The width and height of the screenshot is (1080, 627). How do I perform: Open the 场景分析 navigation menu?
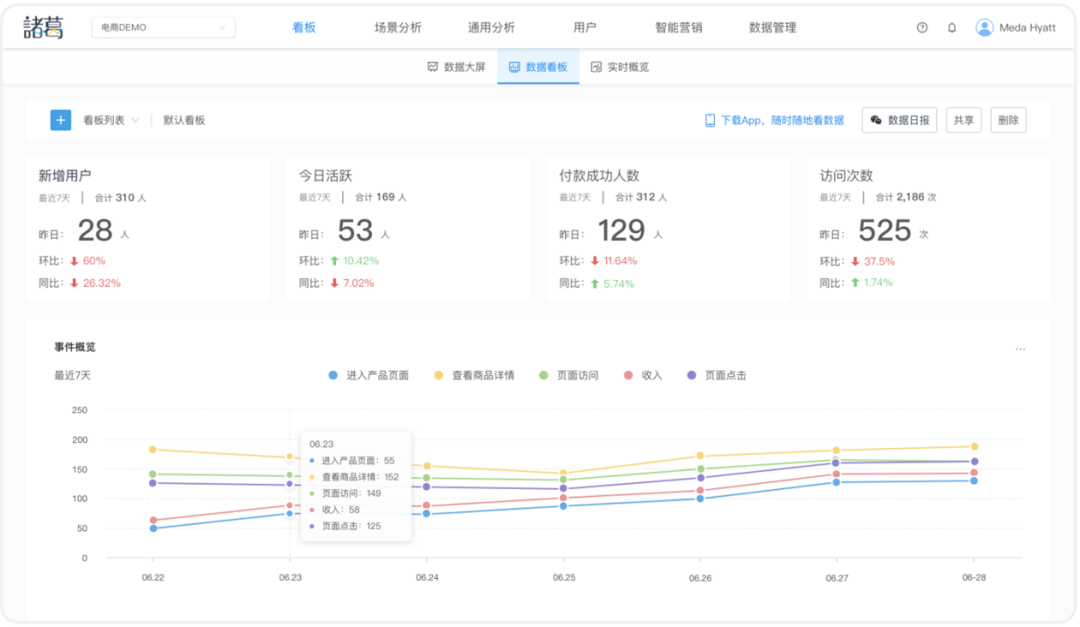coord(398,28)
